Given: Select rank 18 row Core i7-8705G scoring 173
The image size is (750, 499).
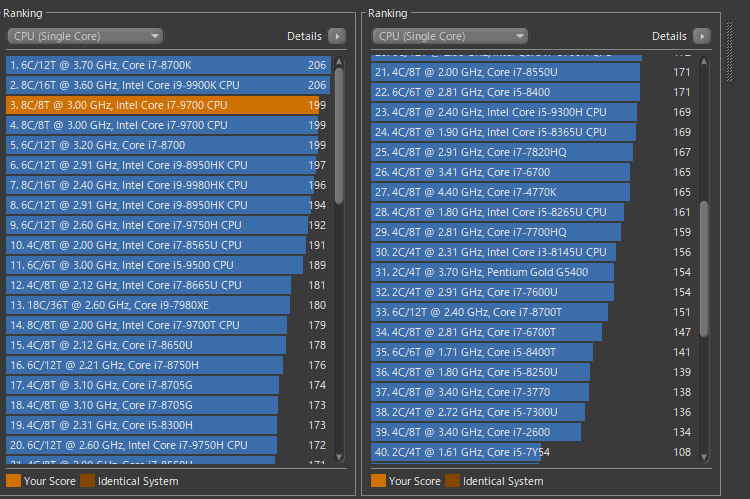Looking at the screenshot, I should click(168, 406).
